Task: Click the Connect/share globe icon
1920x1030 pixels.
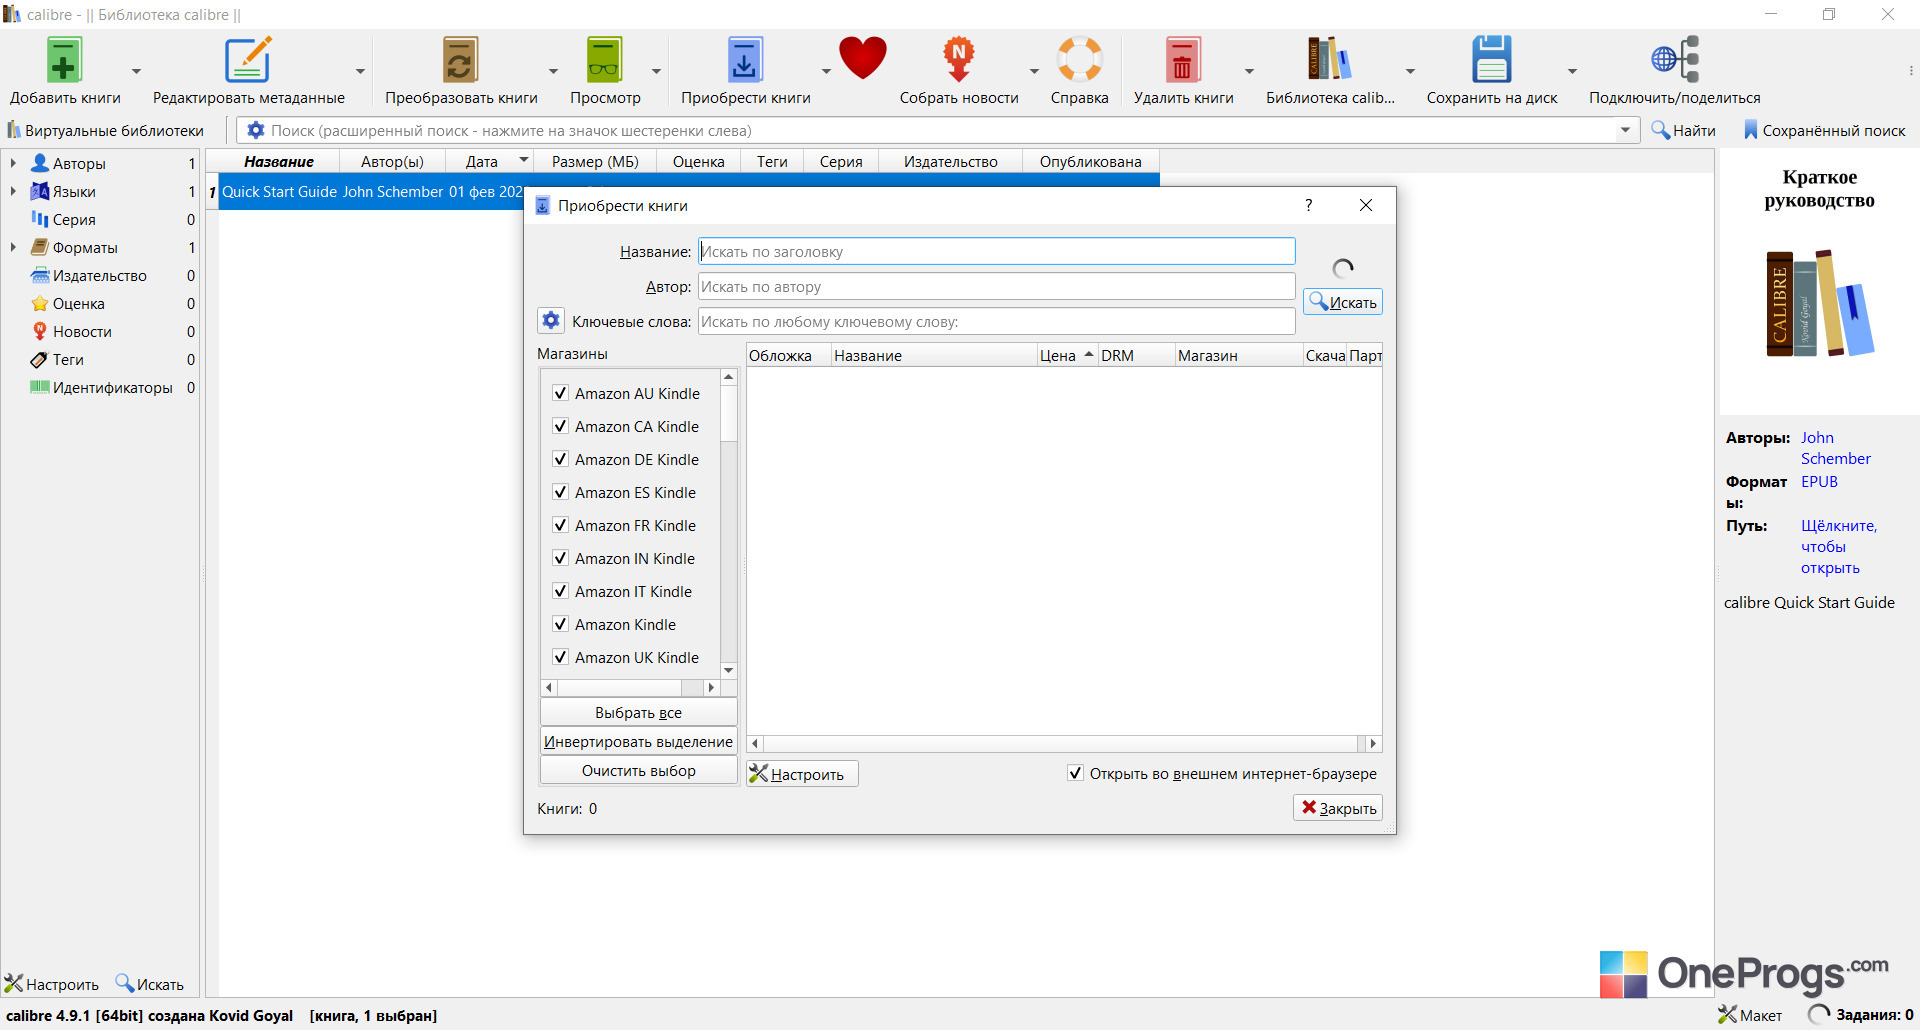Action: [x=1675, y=60]
